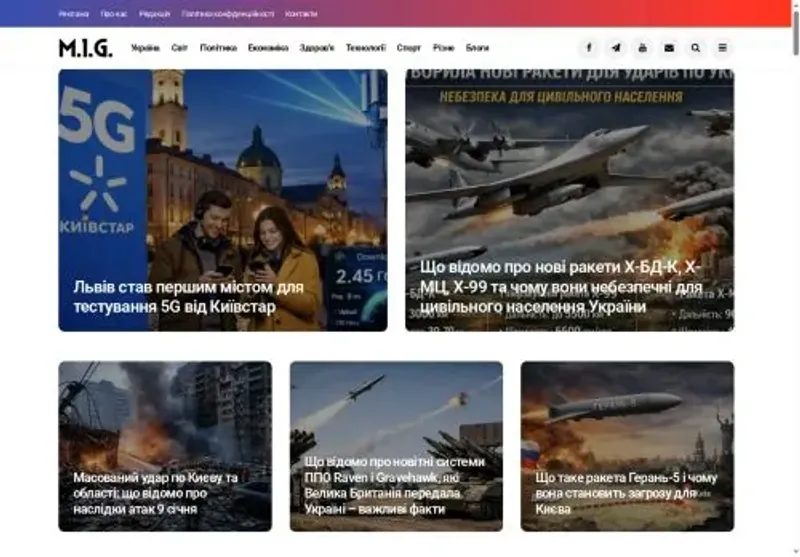Screen dimensions: 800x557
Task: Open the Спорт menu section
Action: pyautogui.click(x=409, y=48)
